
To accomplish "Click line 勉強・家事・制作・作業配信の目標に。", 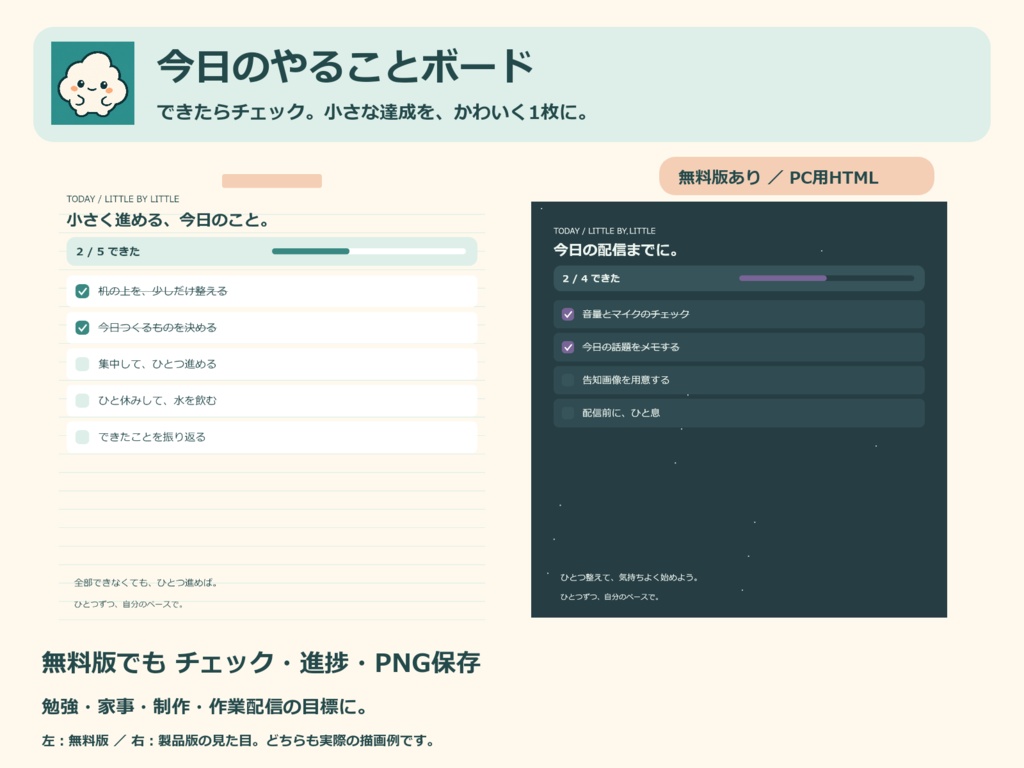I will click(x=206, y=707).
